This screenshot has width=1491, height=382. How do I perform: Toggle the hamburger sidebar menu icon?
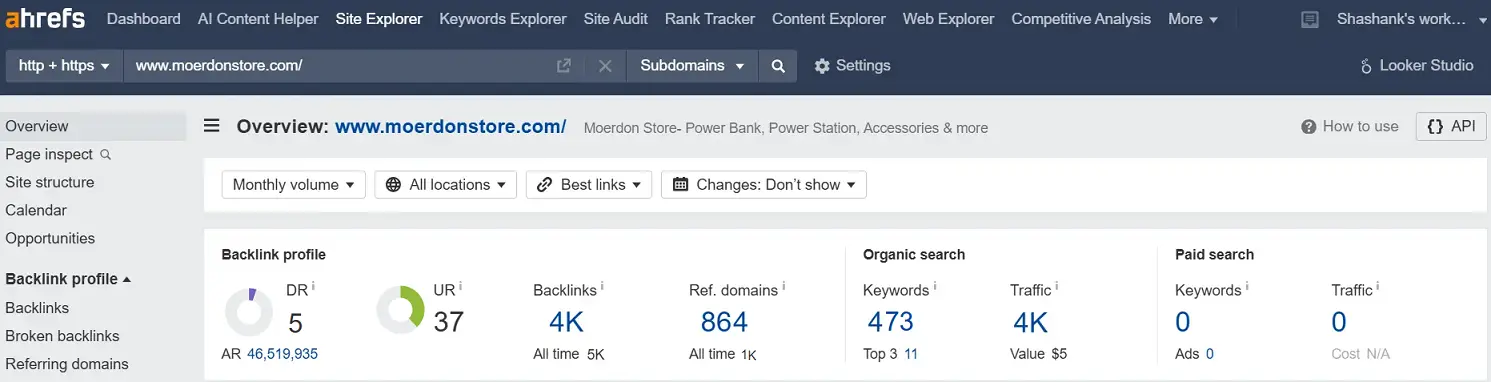(x=212, y=126)
